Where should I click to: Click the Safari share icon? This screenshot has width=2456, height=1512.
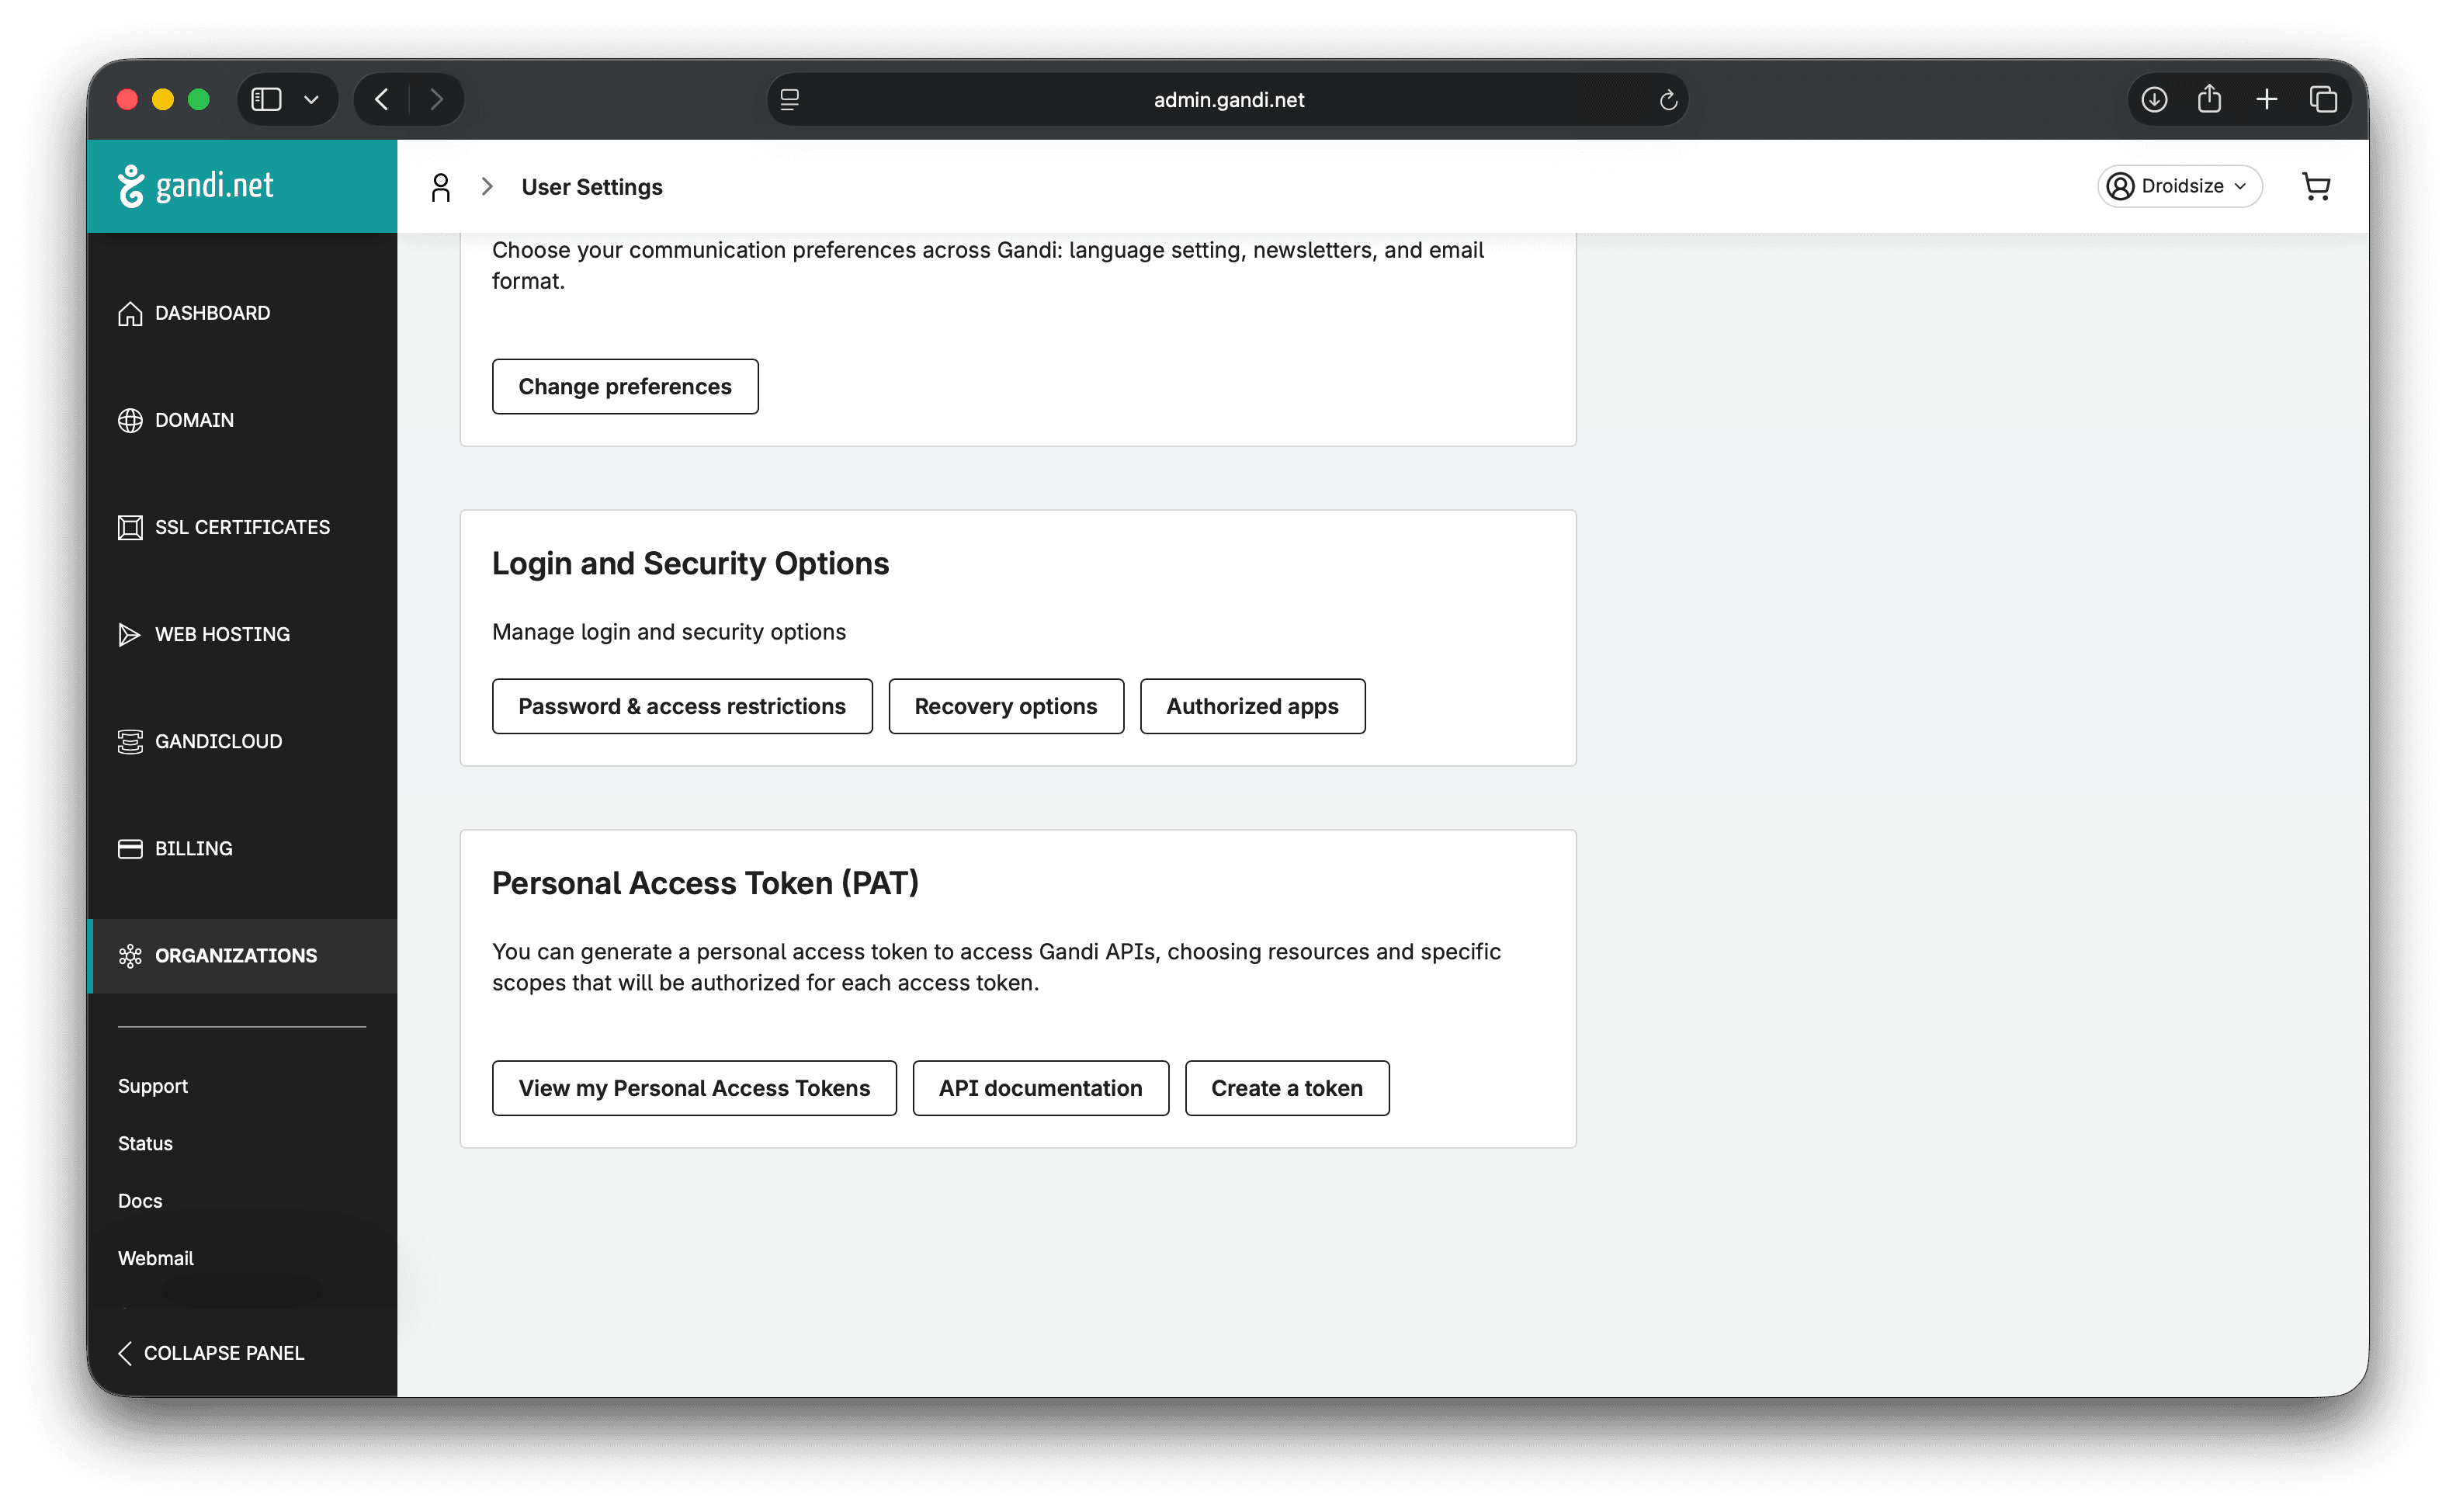click(2209, 100)
